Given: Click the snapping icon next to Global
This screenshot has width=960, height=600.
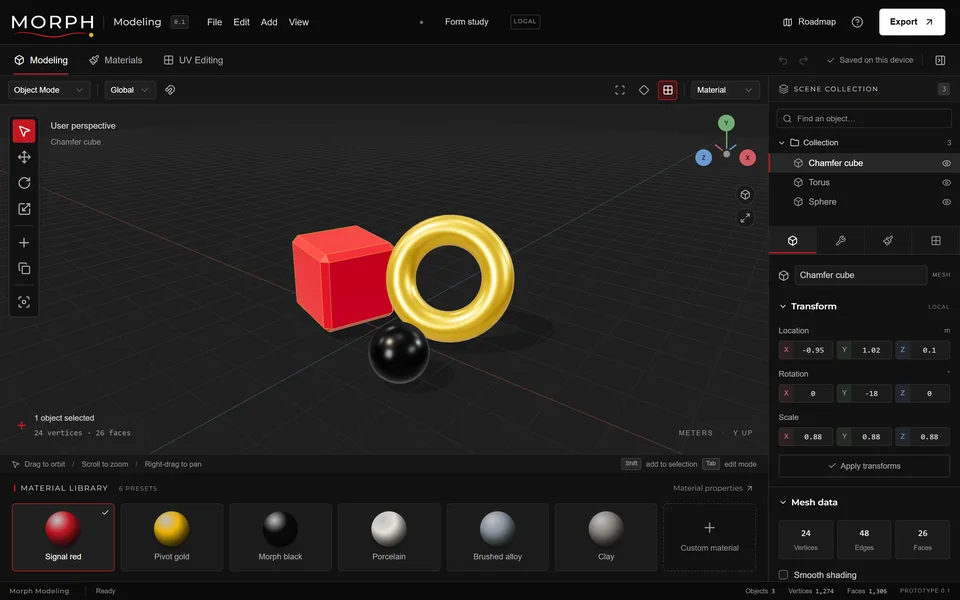Looking at the screenshot, I should coord(170,90).
